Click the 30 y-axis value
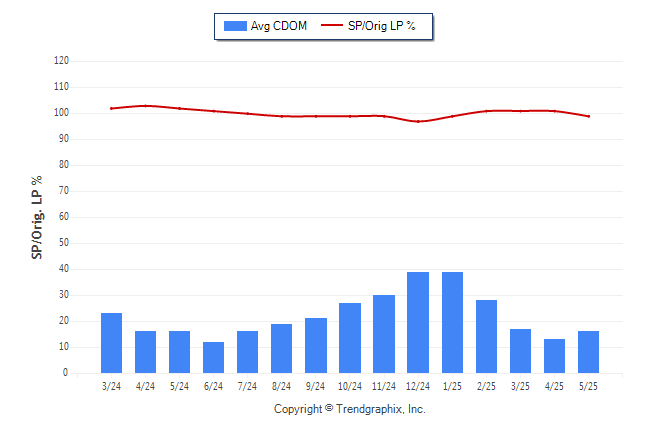The height and width of the screenshot is (434, 646). point(64,295)
